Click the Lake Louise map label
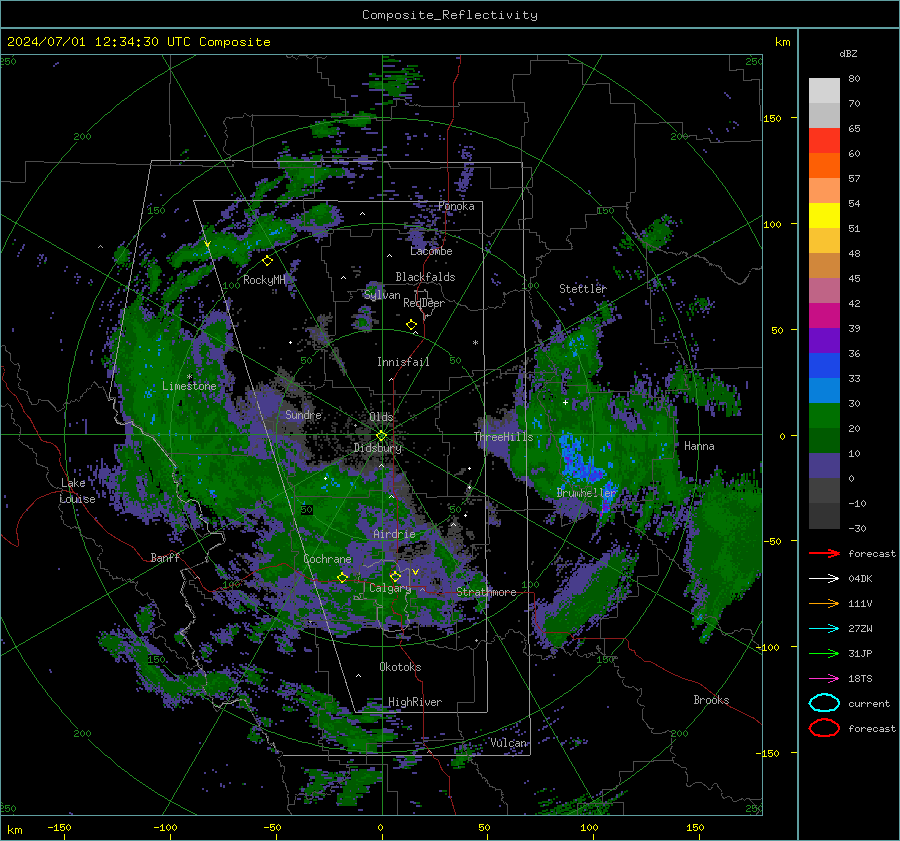The image size is (900, 841). [x=78, y=491]
